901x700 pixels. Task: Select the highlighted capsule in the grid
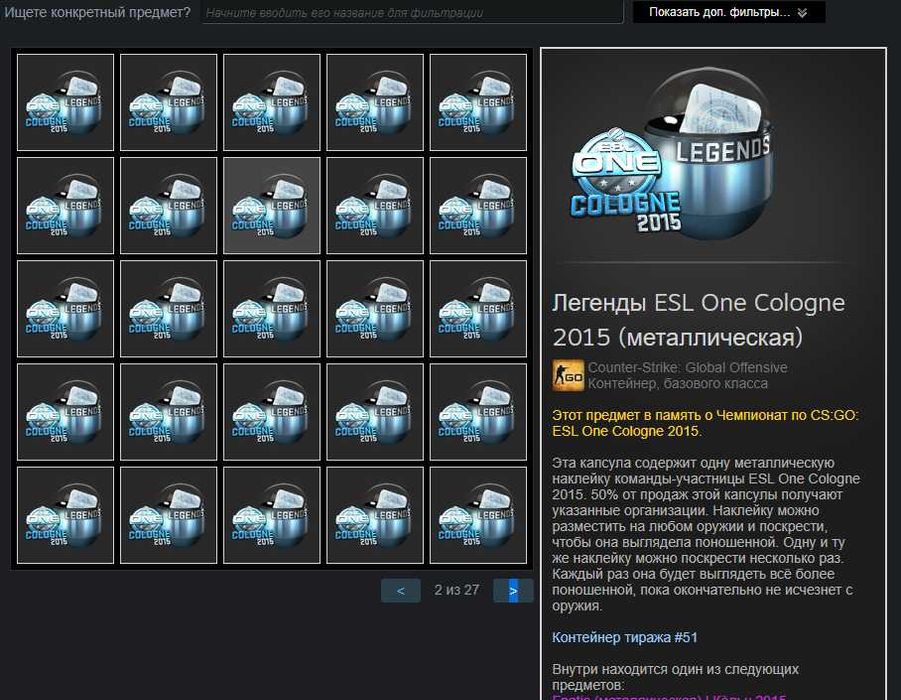coord(272,206)
